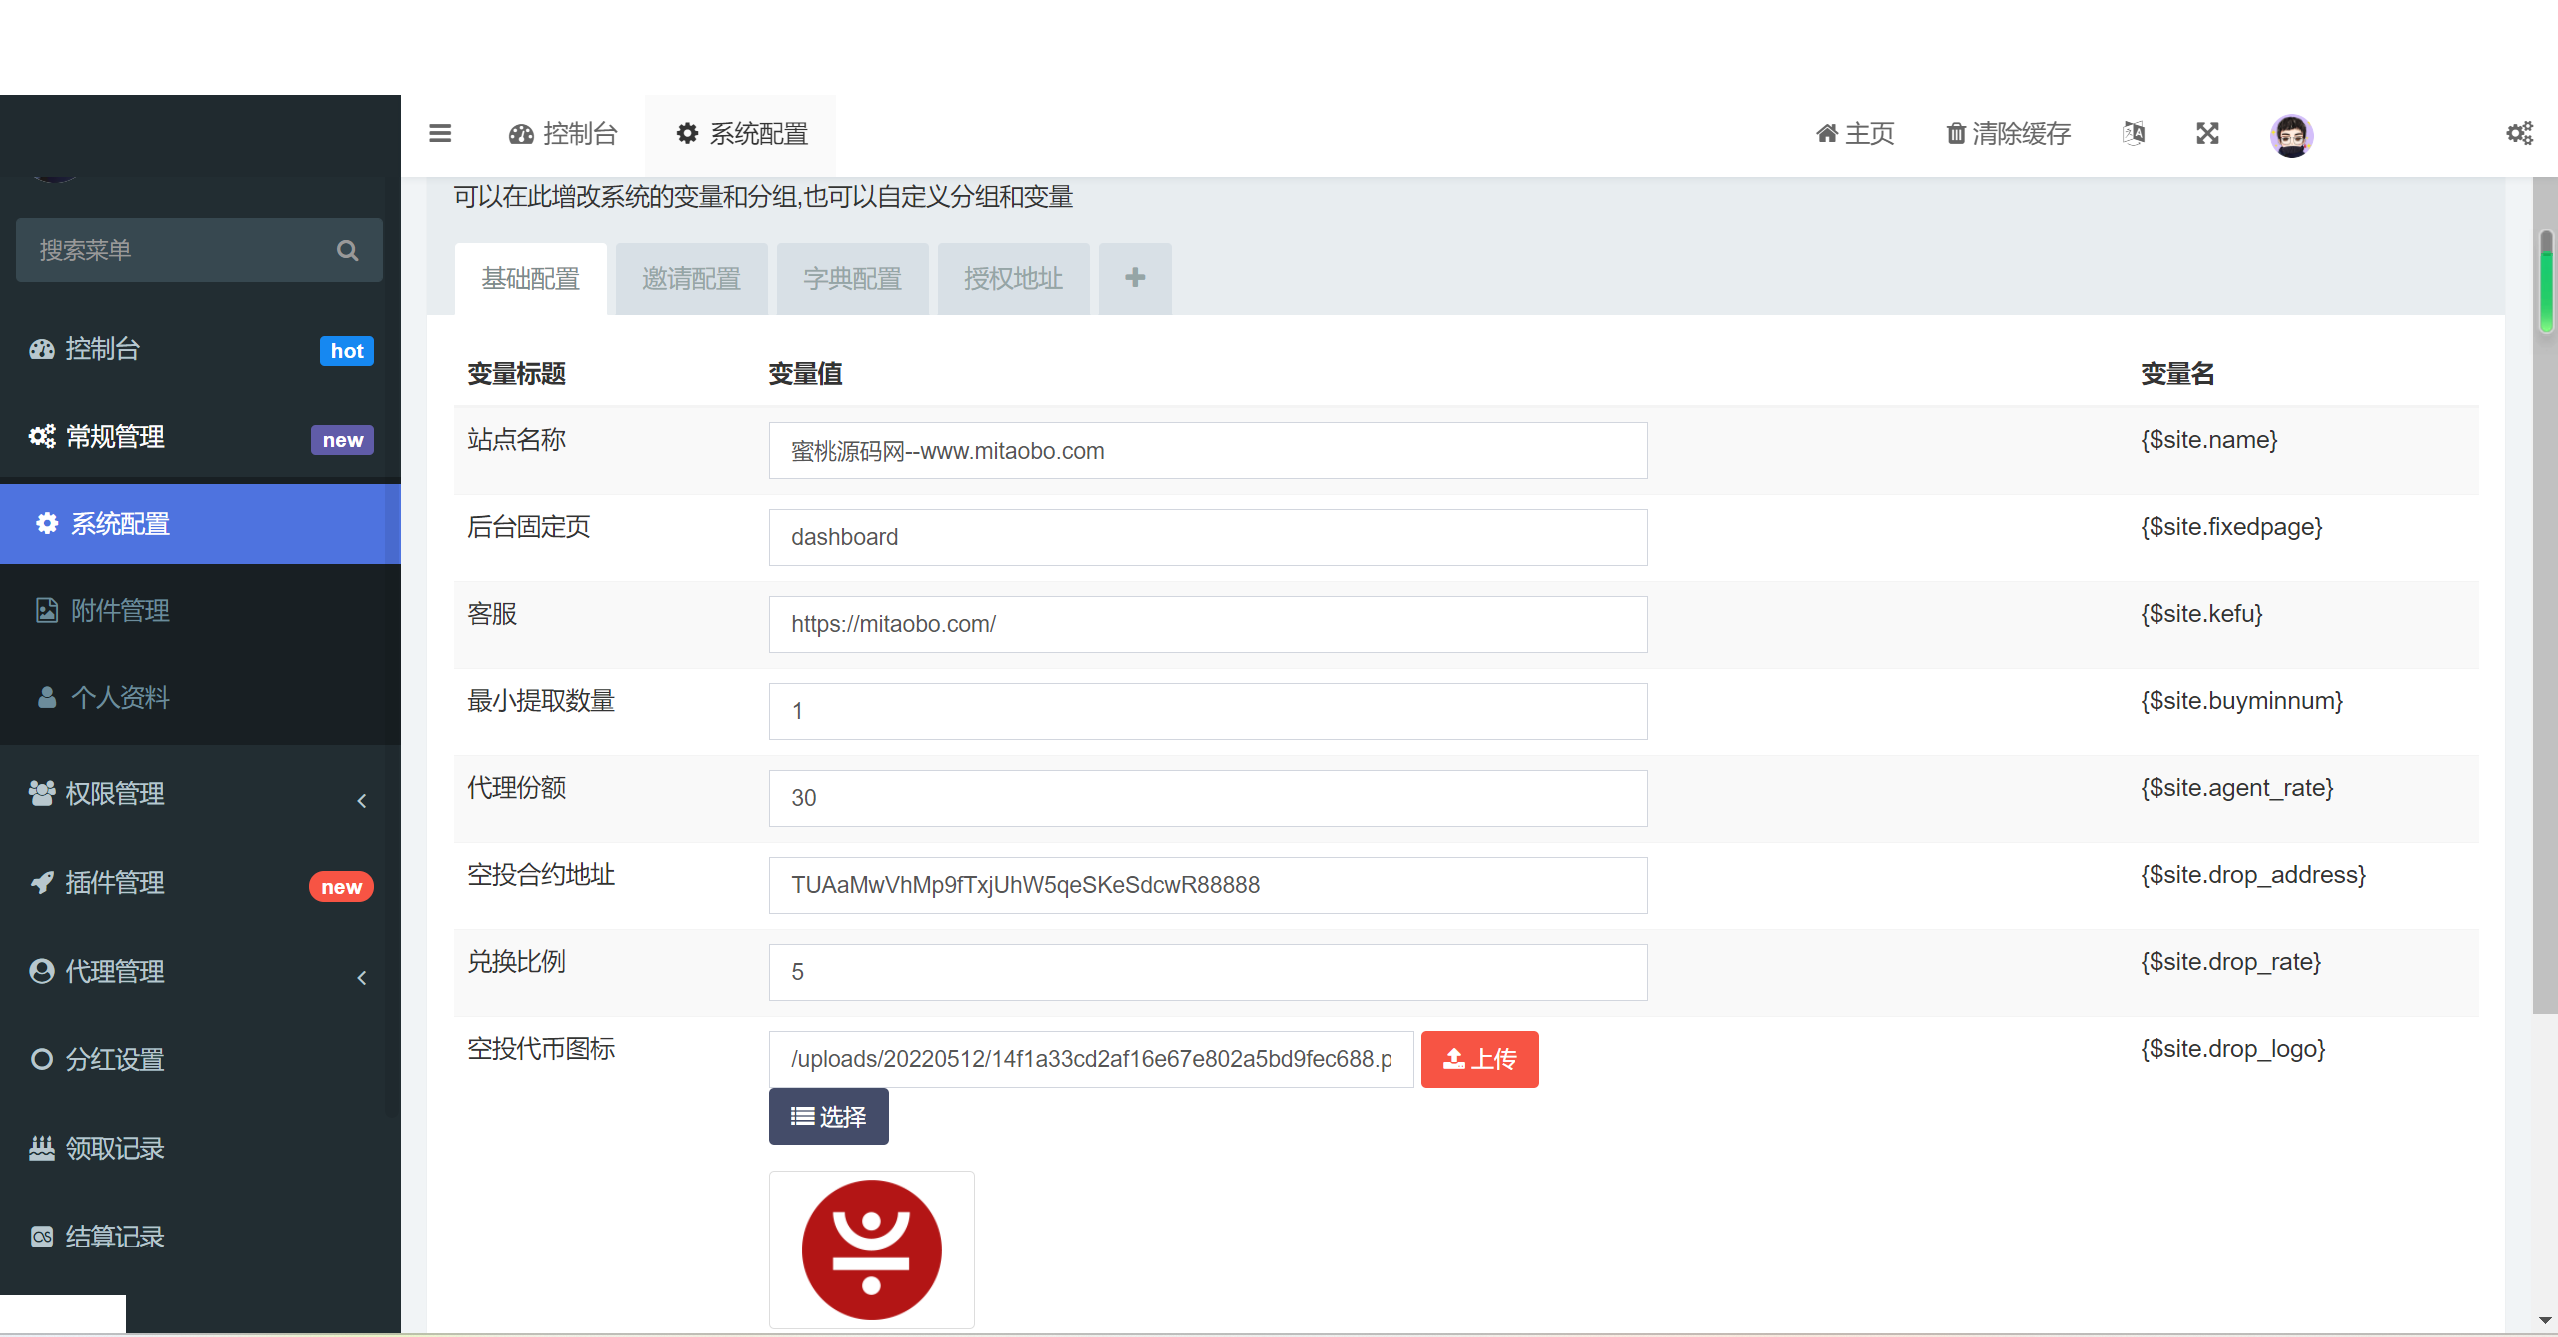
Task: Open 个人资料 in the sidebar
Action: click(200, 697)
